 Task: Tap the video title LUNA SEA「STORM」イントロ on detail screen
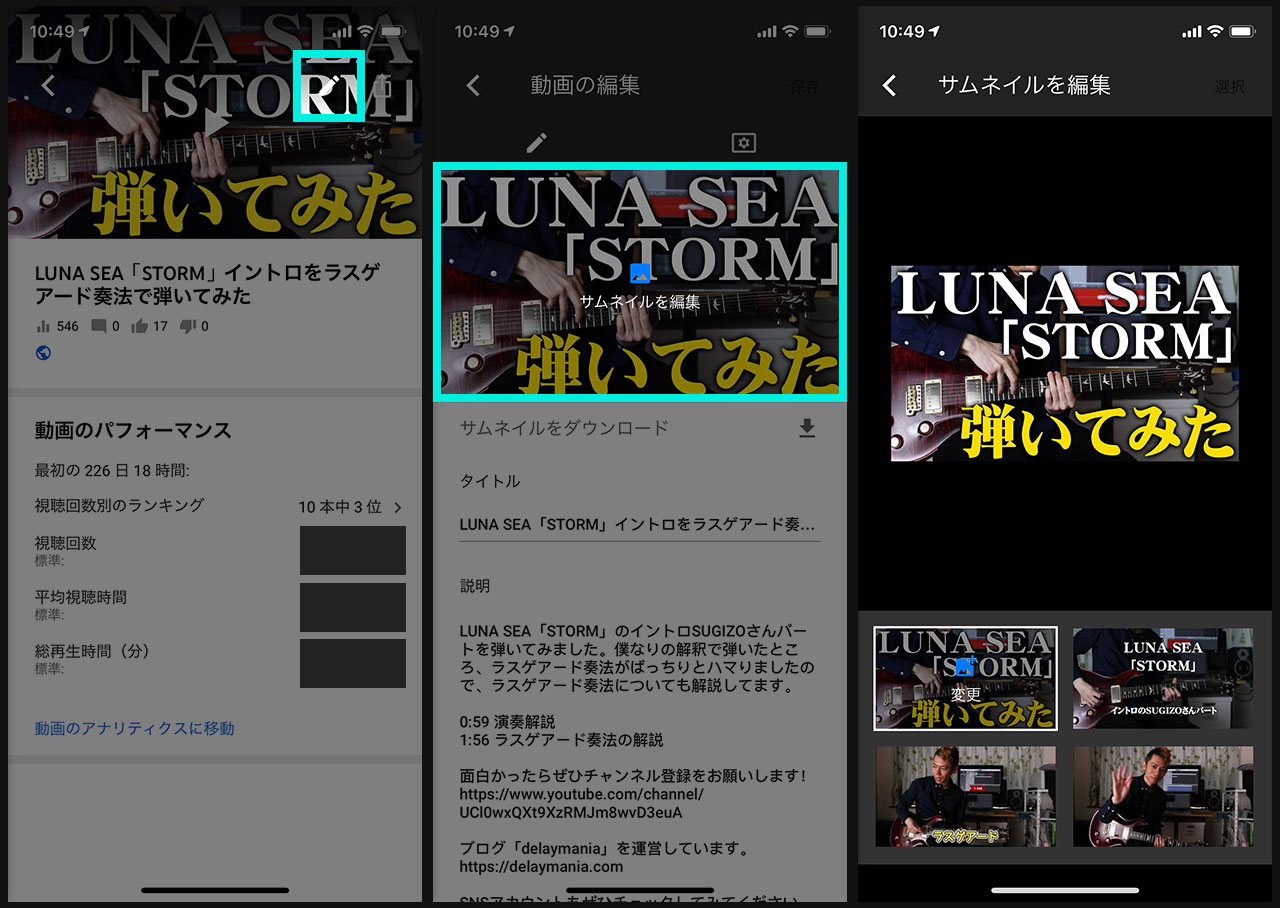210,285
